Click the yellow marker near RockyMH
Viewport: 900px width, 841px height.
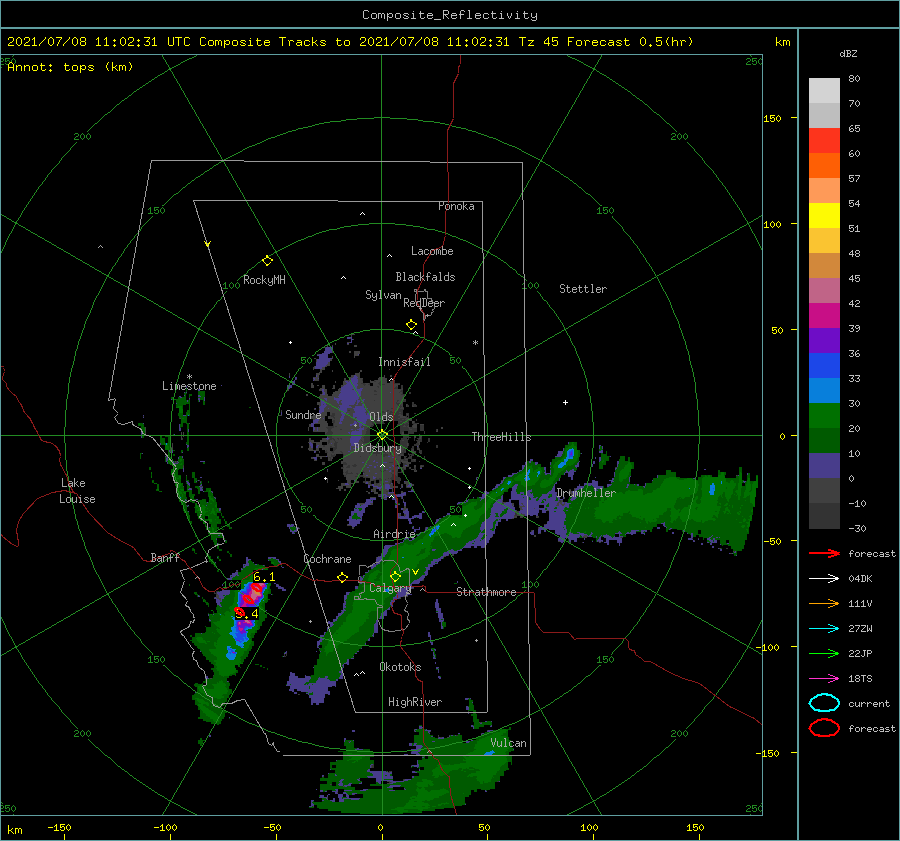[267, 261]
